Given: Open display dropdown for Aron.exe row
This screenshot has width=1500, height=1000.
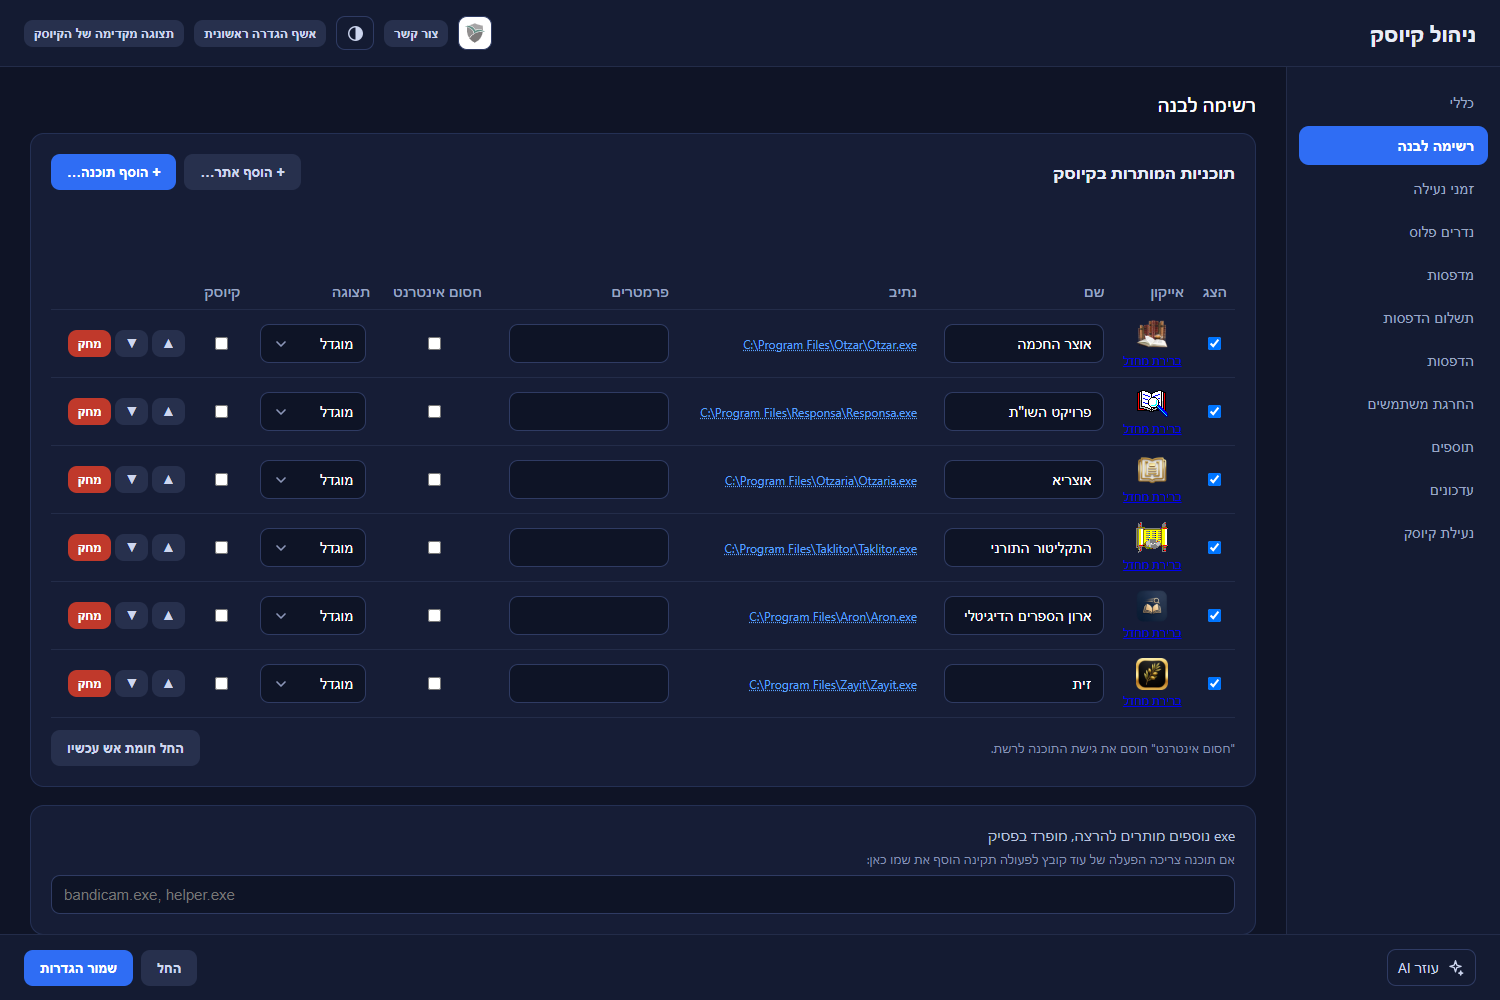Looking at the screenshot, I should (313, 616).
